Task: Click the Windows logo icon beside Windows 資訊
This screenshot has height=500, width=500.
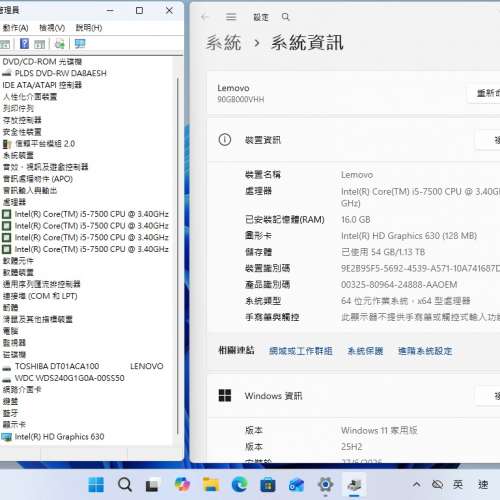Action: tap(225, 396)
